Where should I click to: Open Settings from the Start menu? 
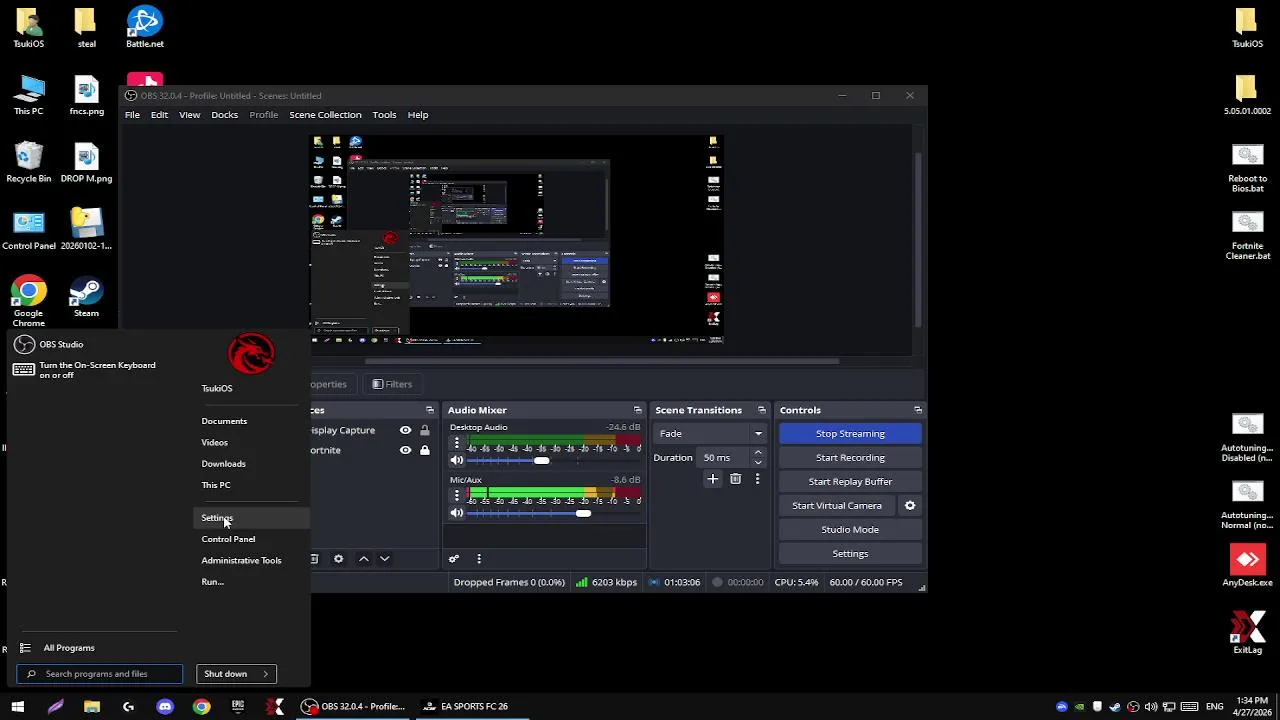coord(217,518)
